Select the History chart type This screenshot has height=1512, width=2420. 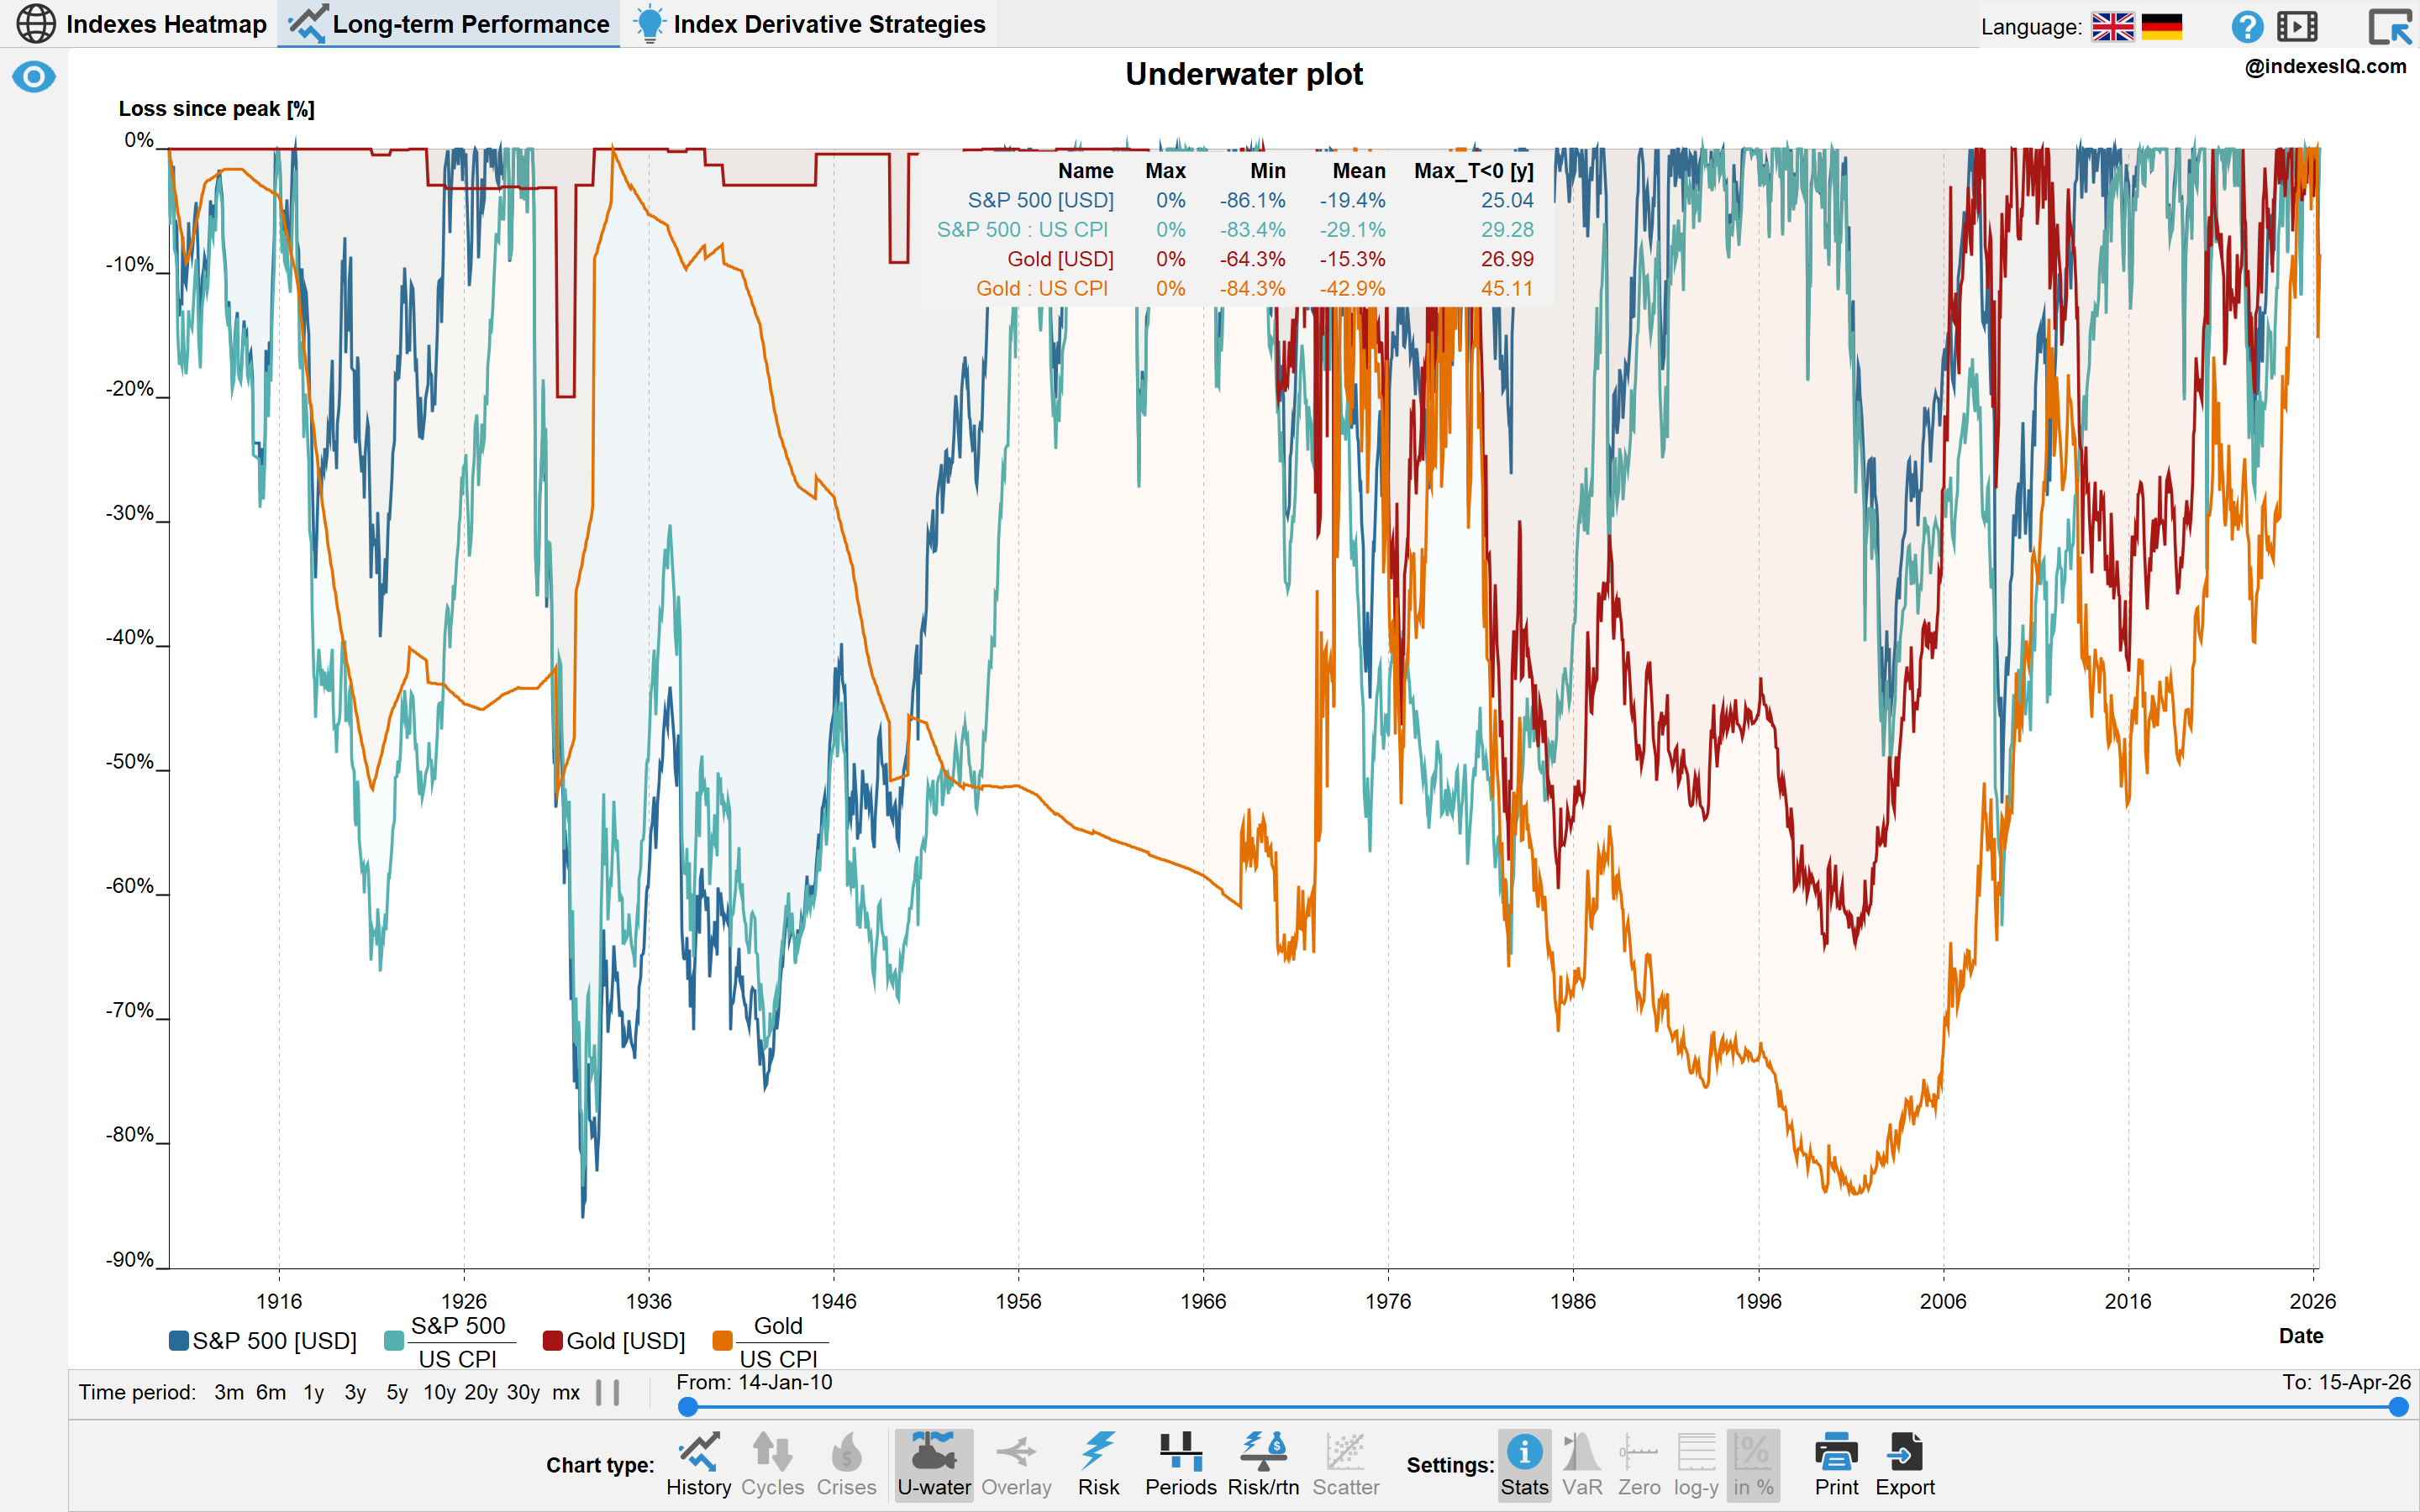click(x=699, y=1465)
